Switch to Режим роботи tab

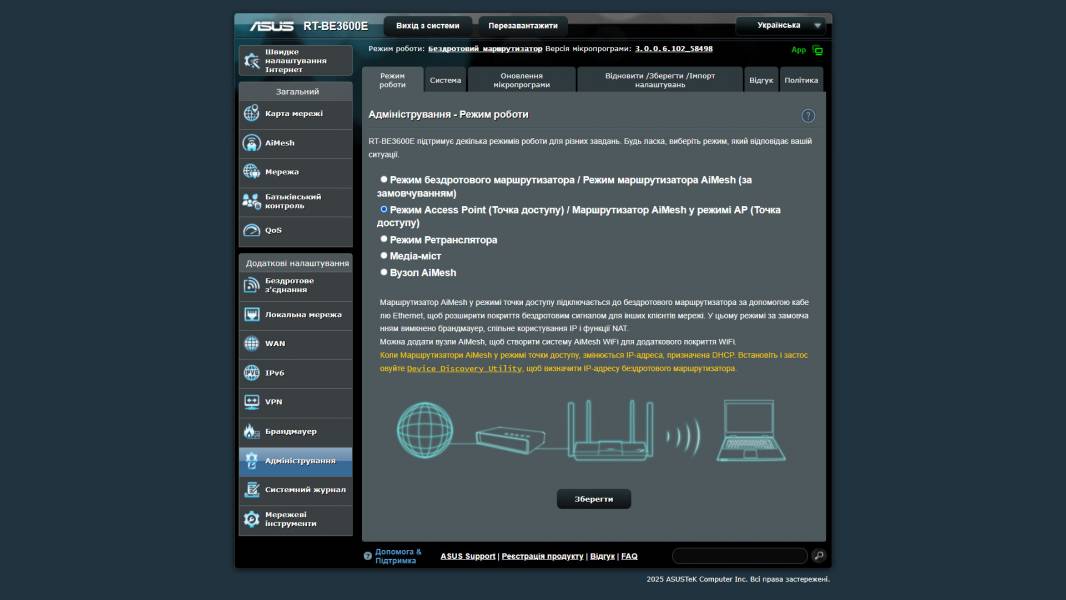tap(392, 80)
